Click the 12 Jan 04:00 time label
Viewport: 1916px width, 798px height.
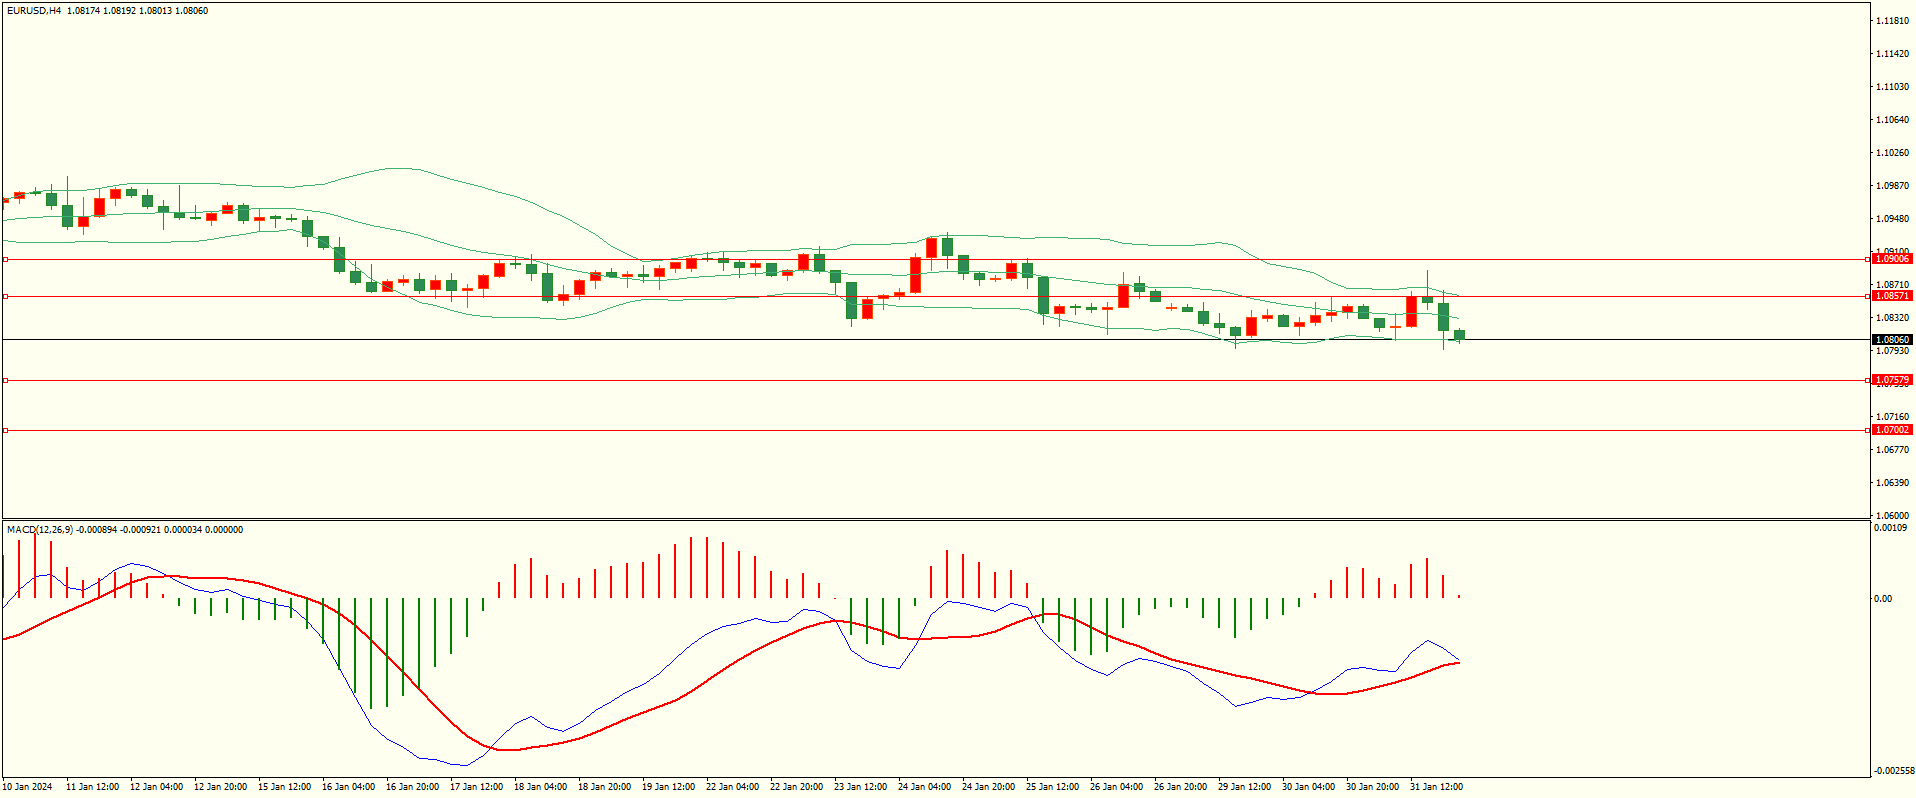pyautogui.click(x=156, y=787)
